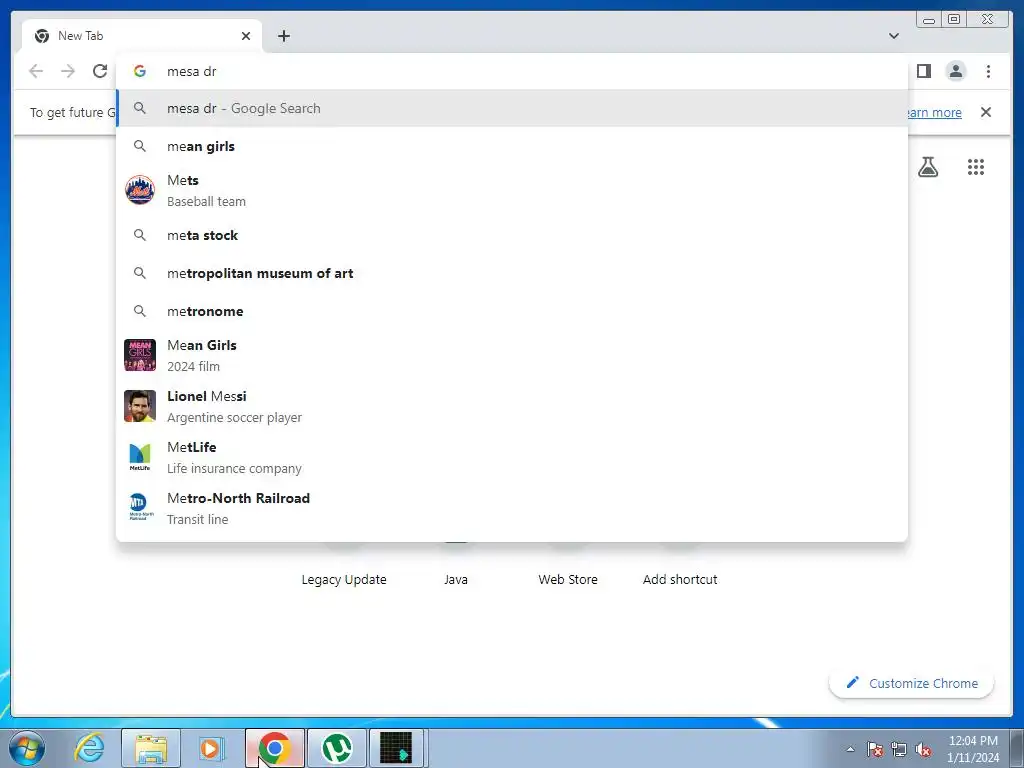Open the Learn more link
The image size is (1024, 768).
934,112
